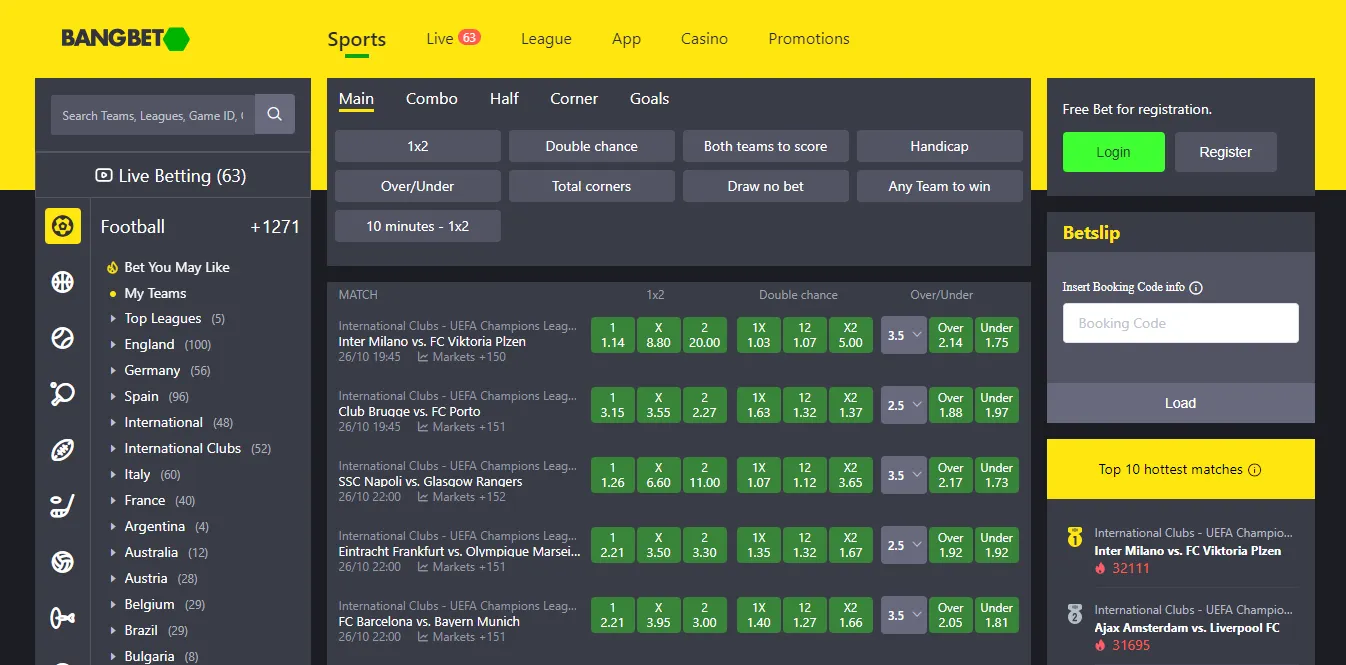Click the BANGBET logo
Screen dimensions: 1346x665
[x=125, y=39]
